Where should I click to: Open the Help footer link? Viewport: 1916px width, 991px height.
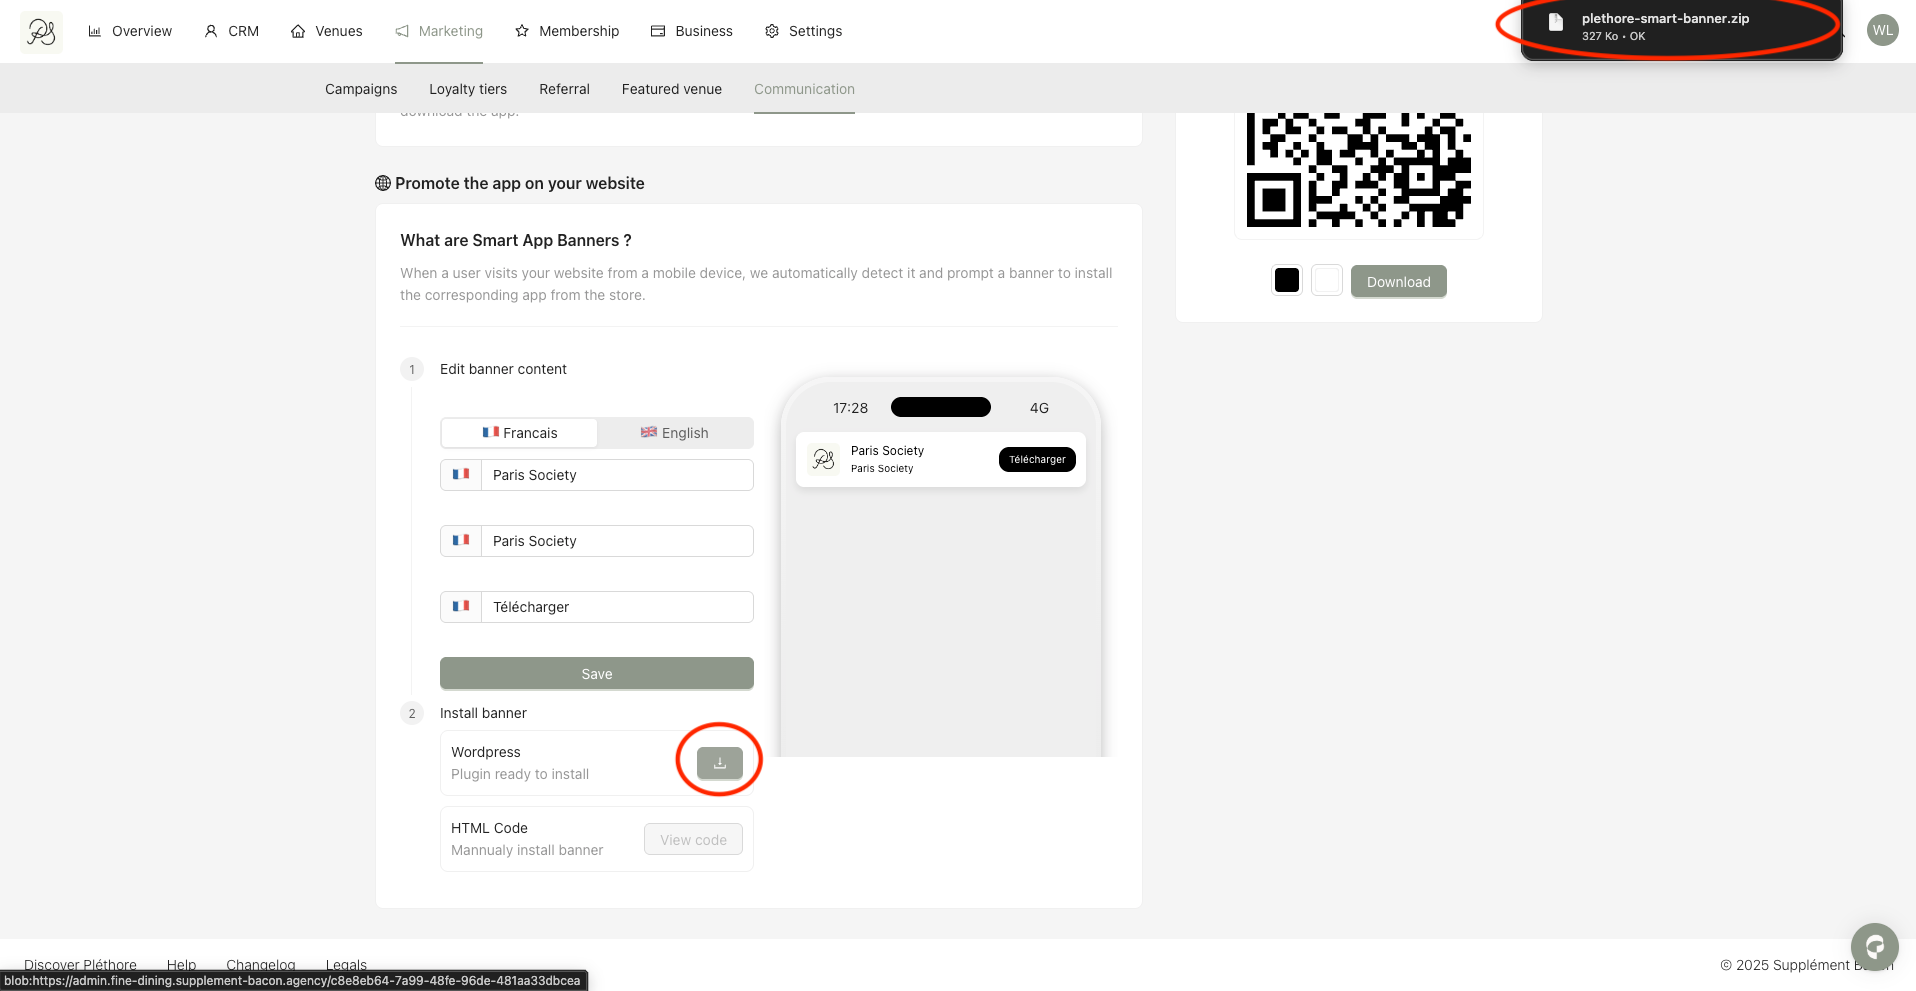point(181,965)
